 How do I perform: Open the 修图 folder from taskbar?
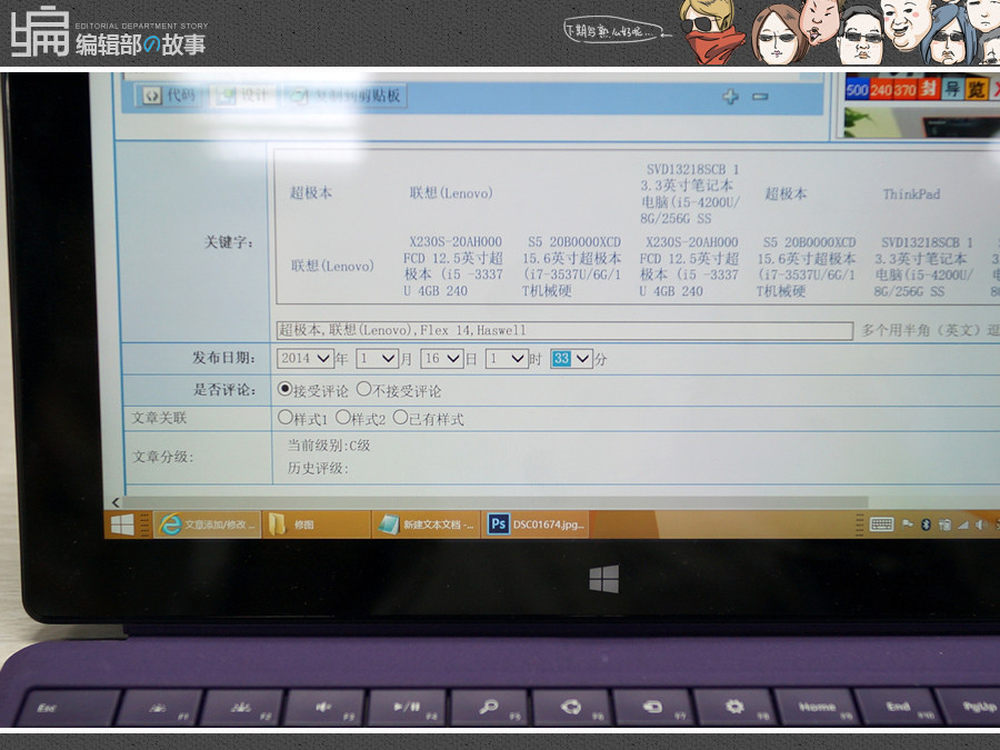[x=316, y=524]
